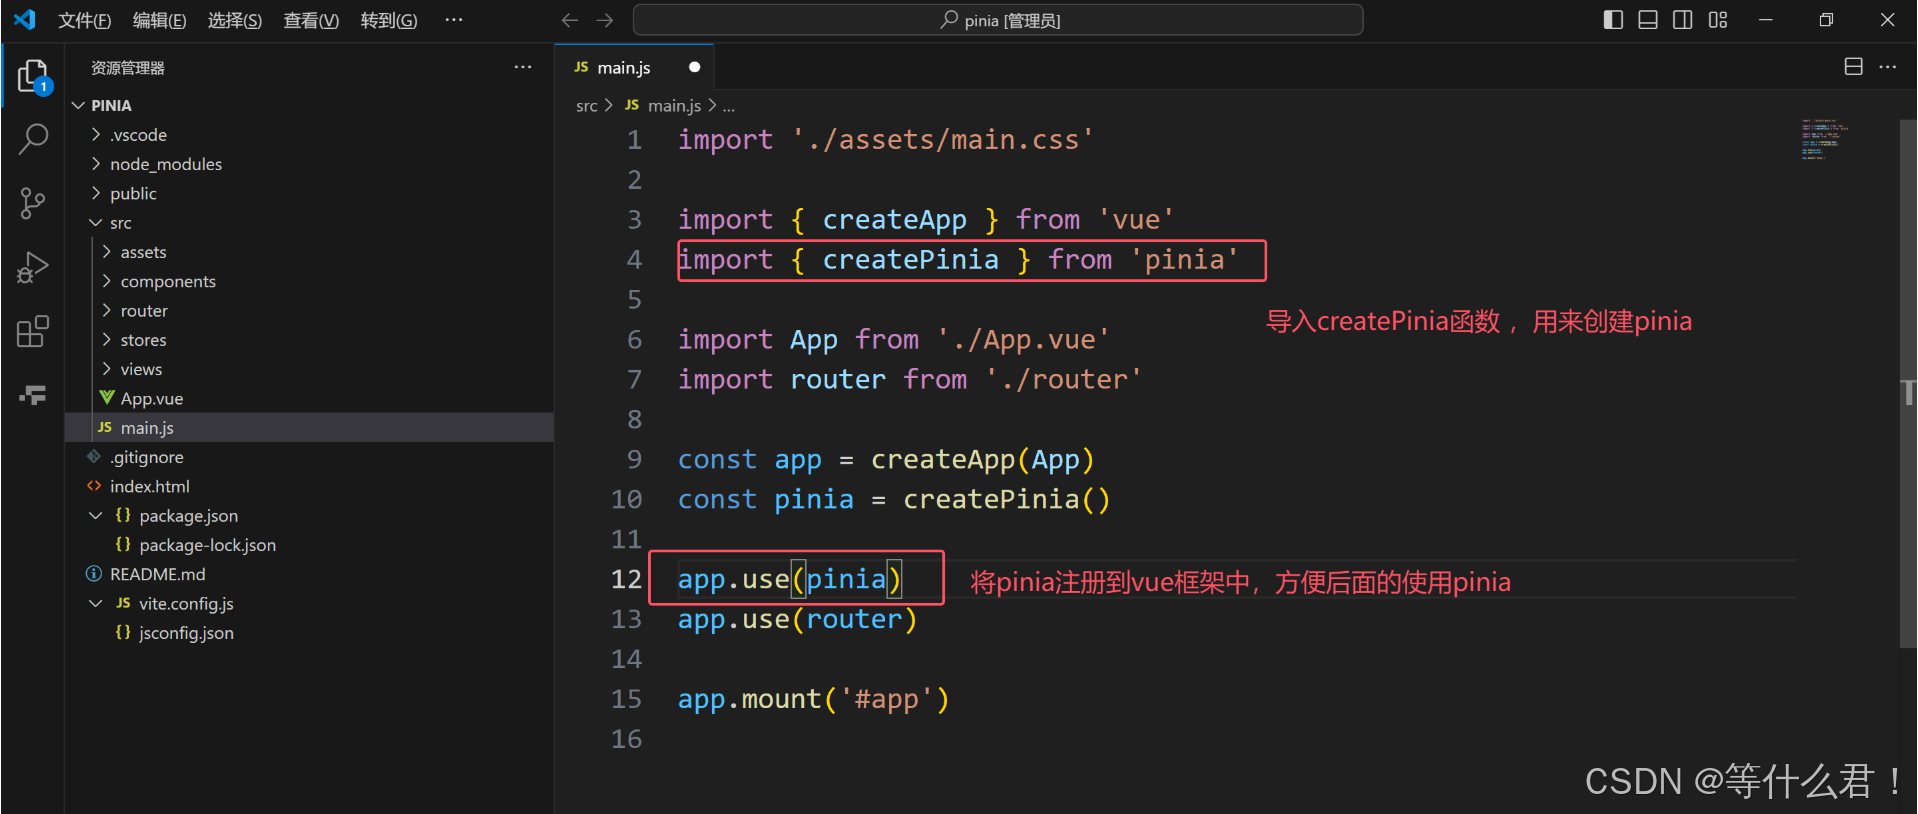The image size is (1918, 814).
Task: Expand the public folder
Action: click(x=95, y=193)
